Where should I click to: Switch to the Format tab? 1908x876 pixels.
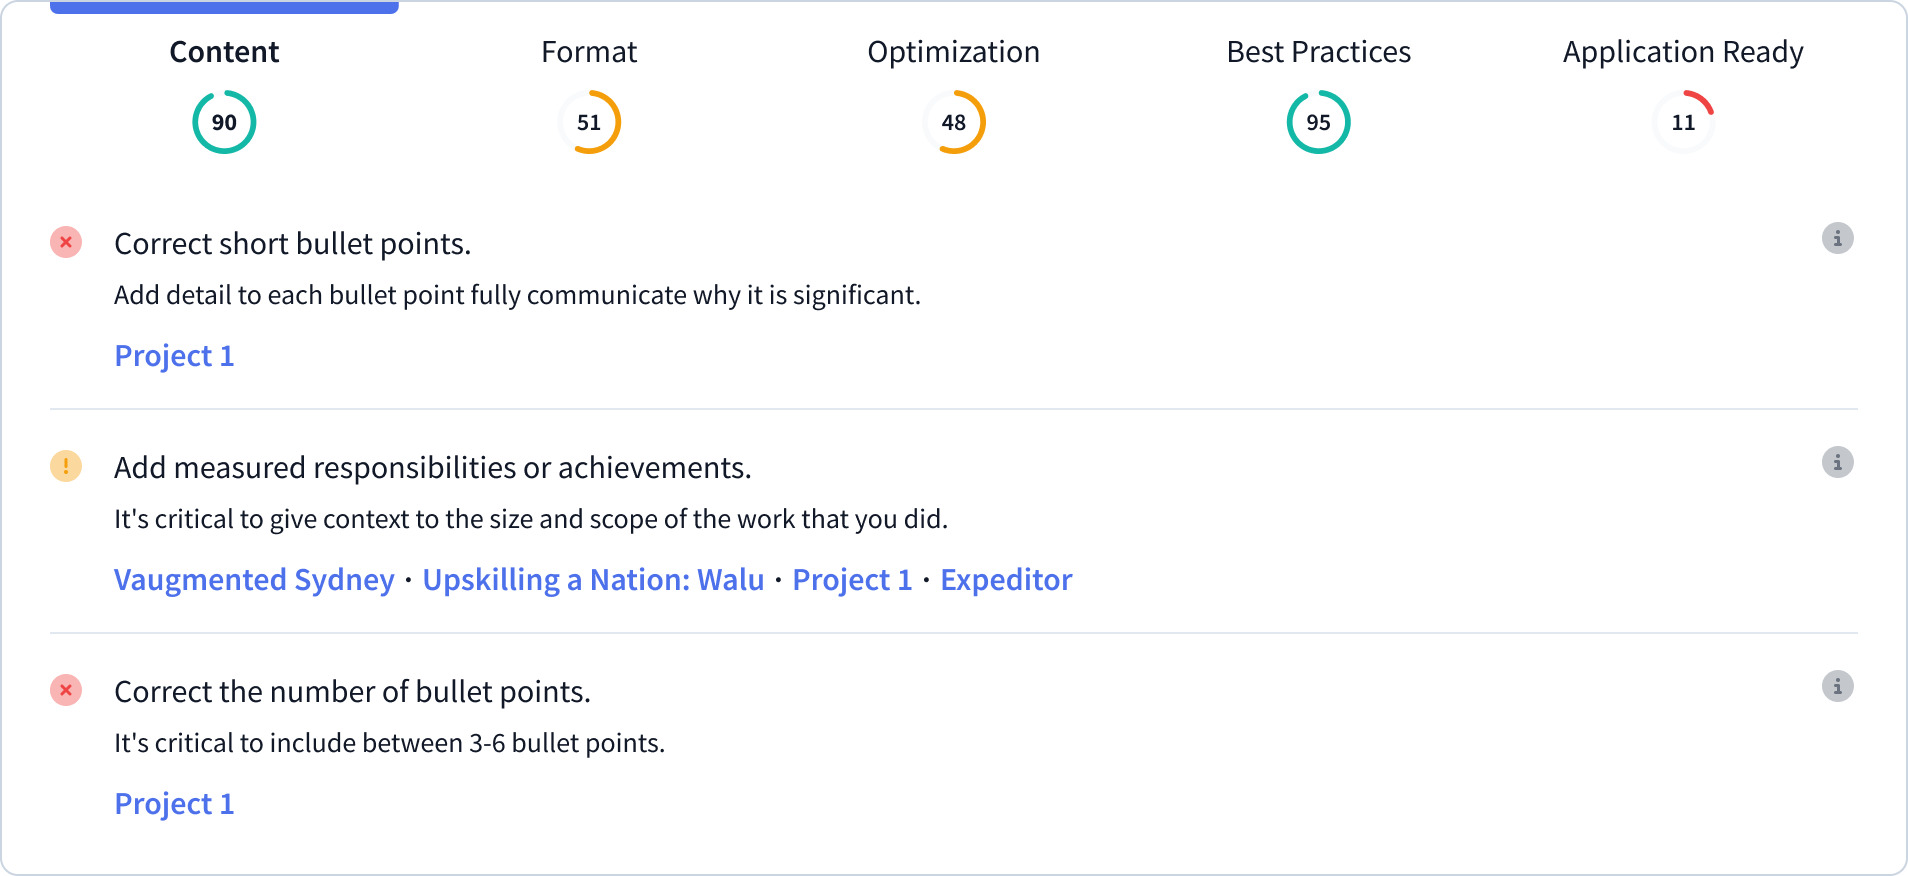tap(589, 52)
